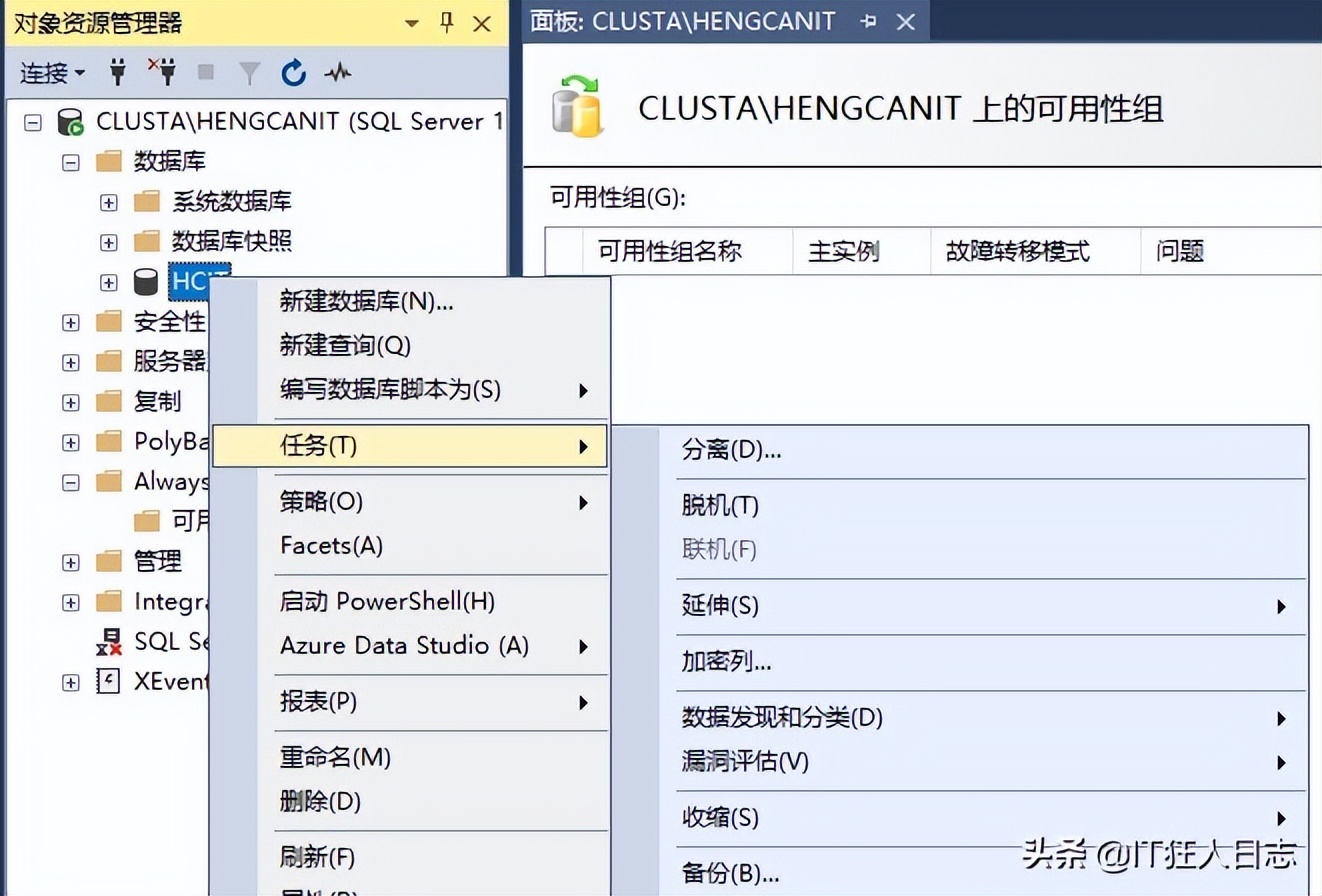Open the 连接 dropdown in Object Explorer
1322x896 pixels.
point(52,72)
